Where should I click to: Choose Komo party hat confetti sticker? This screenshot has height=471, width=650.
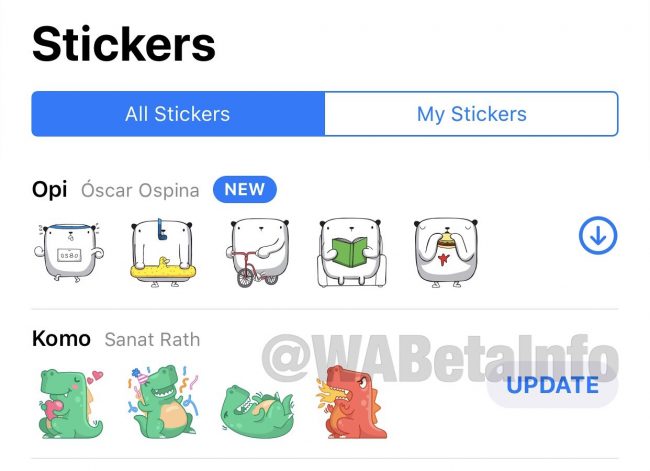[x=163, y=401]
